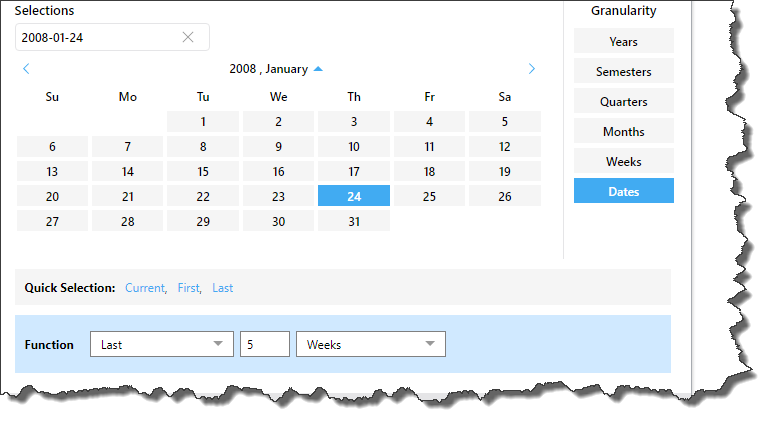Viewport: 773px width, 425px height.
Task: Select January 24 in the calendar
Action: click(354, 196)
